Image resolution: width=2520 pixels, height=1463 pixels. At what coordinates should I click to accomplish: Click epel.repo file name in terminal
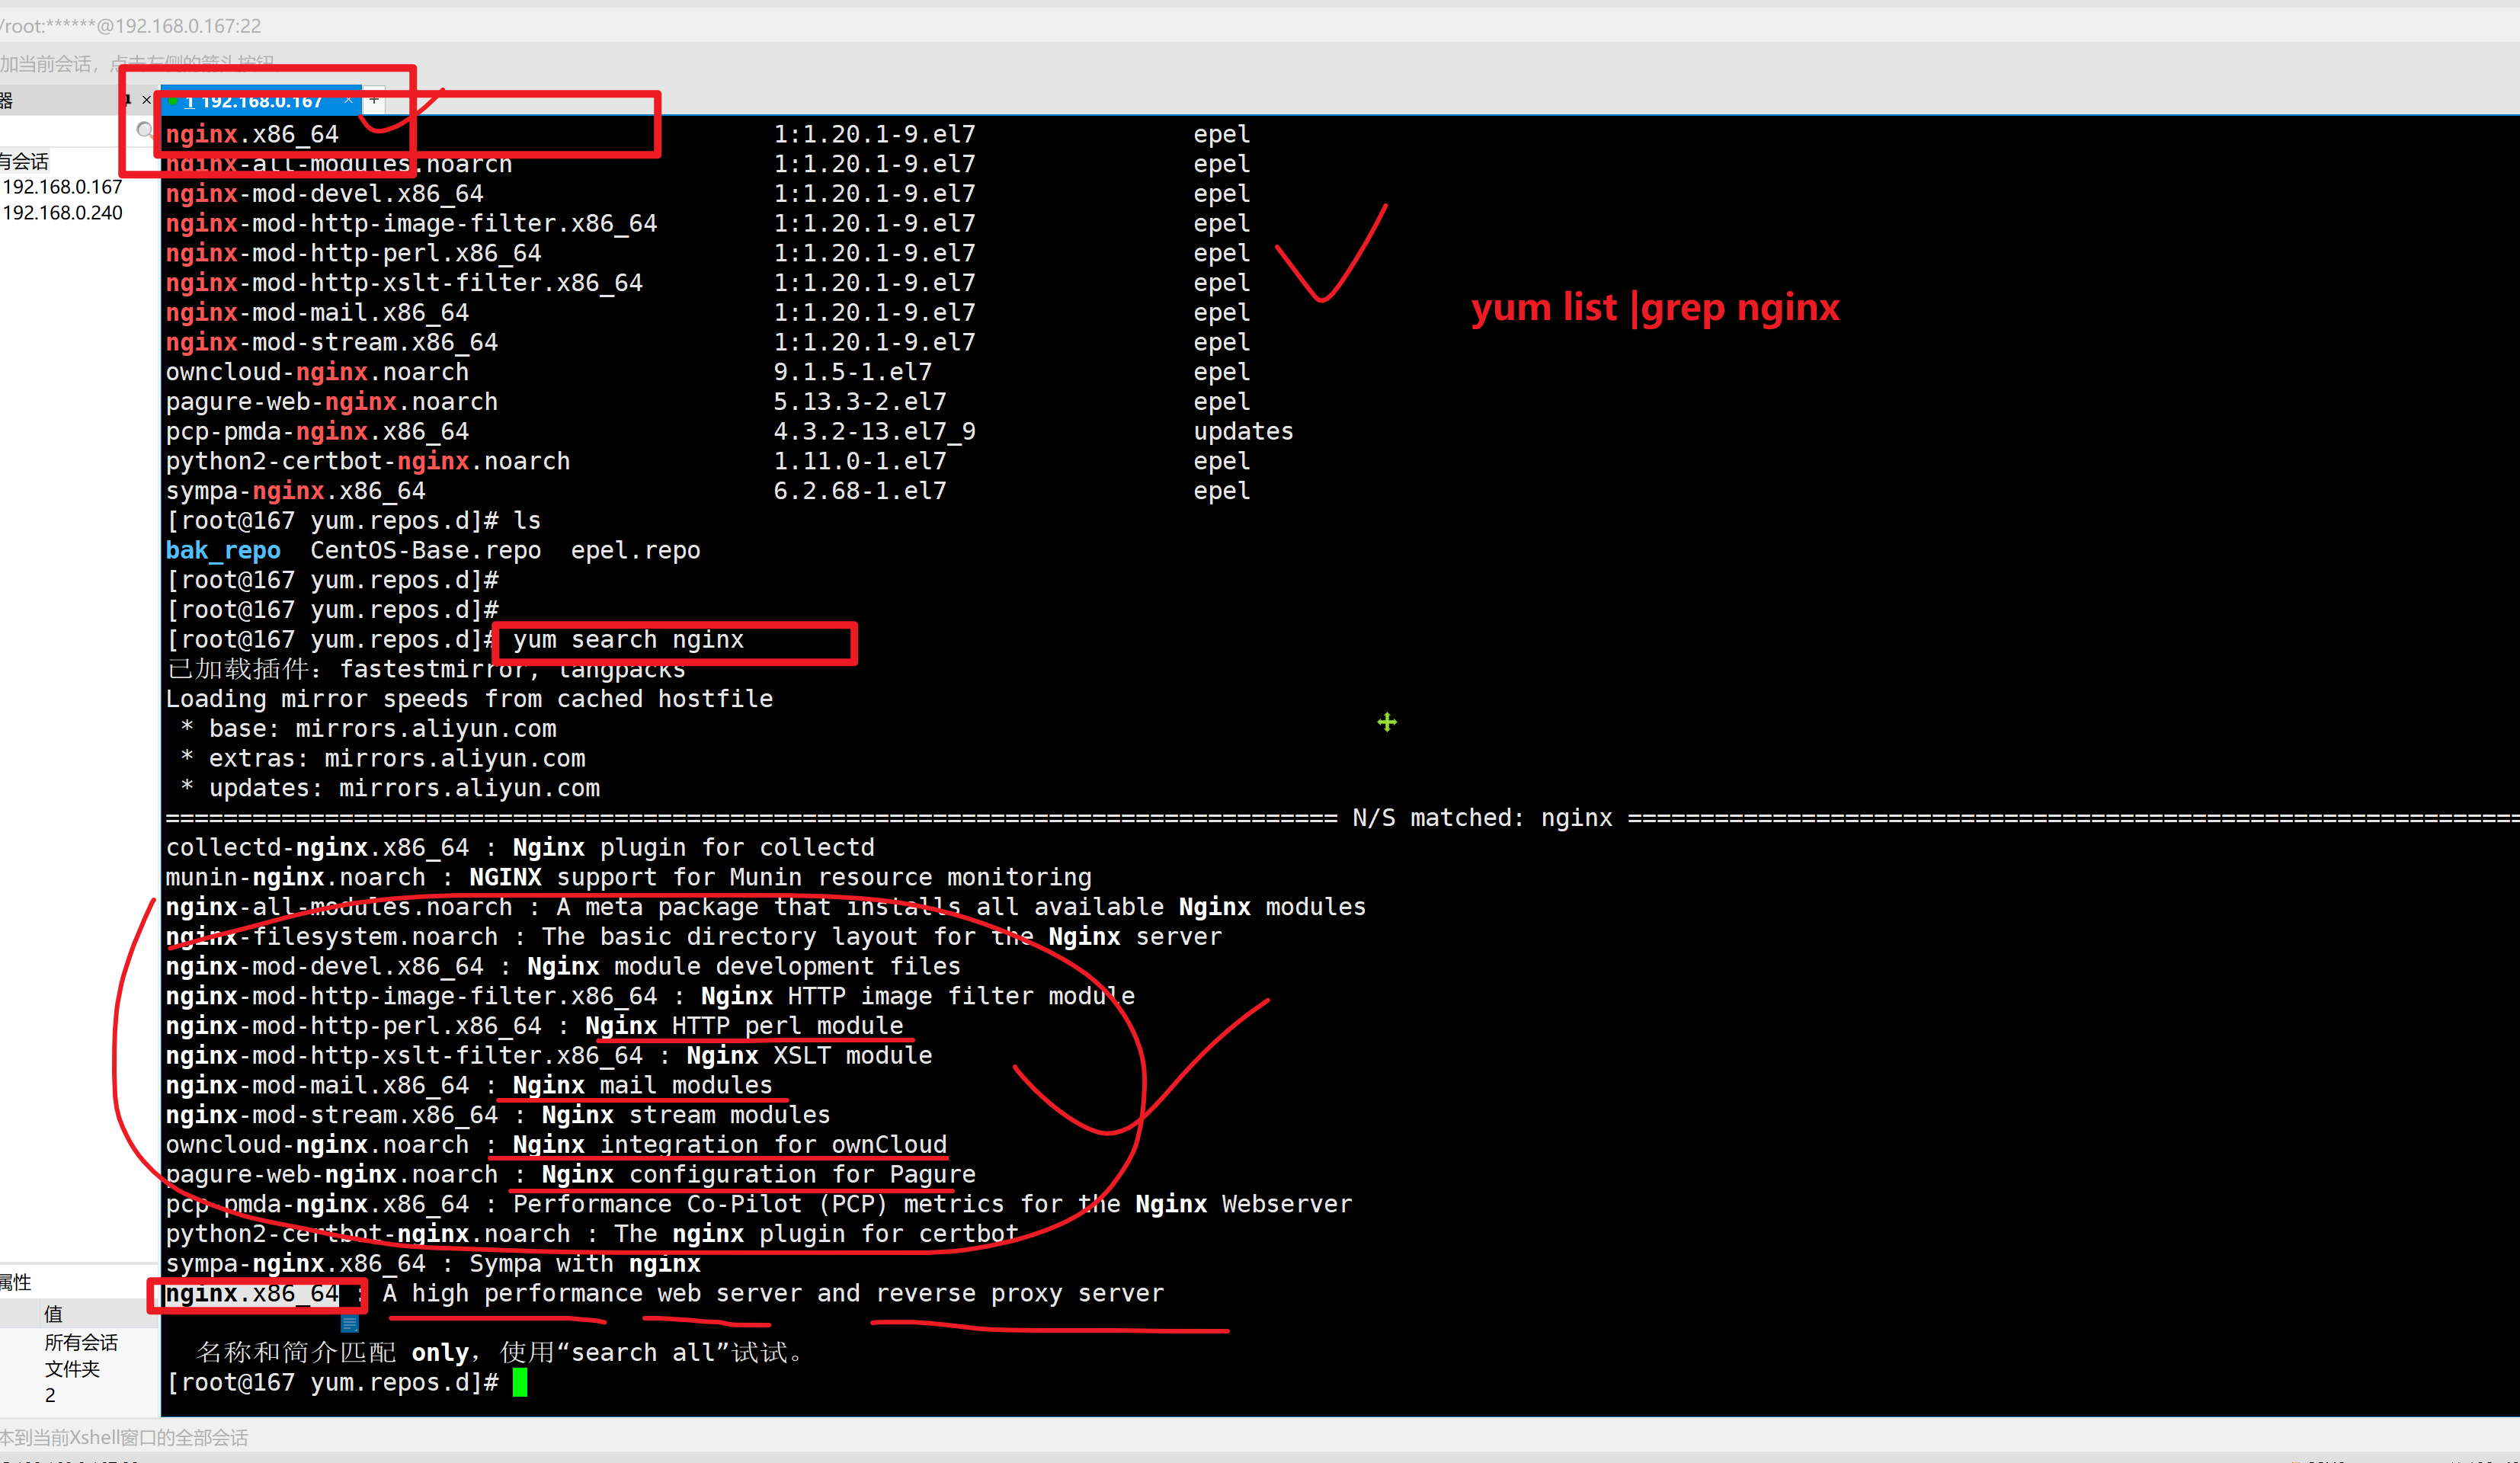(636, 551)
